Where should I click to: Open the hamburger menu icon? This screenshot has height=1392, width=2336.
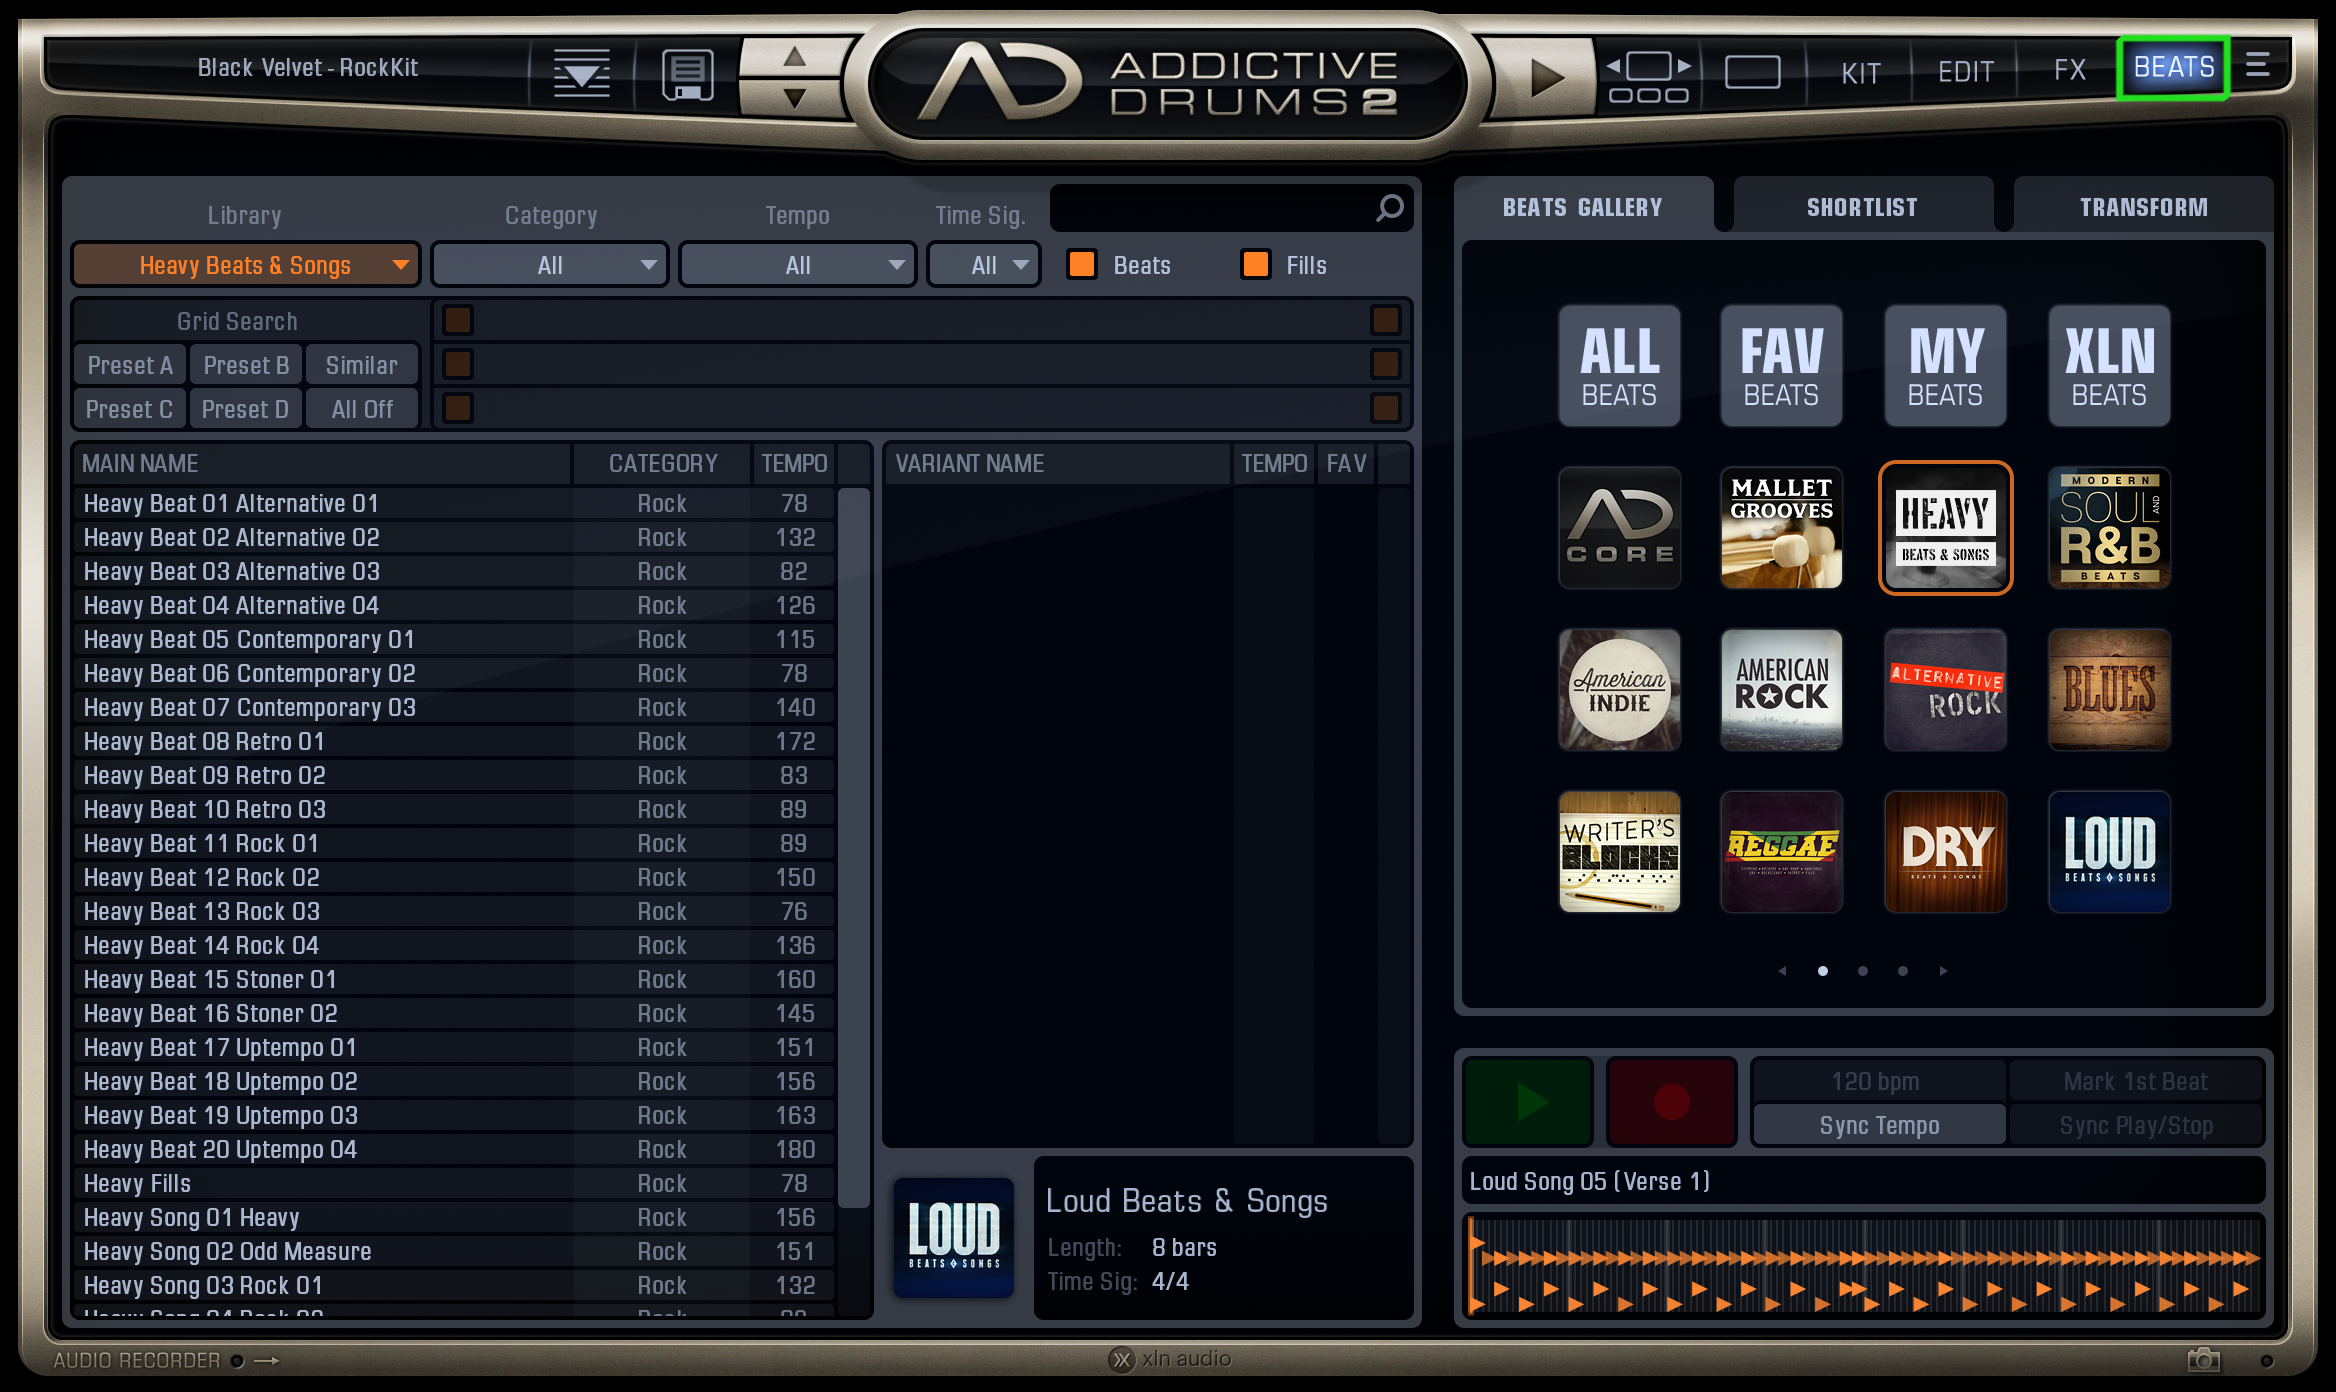point(2257,65)
